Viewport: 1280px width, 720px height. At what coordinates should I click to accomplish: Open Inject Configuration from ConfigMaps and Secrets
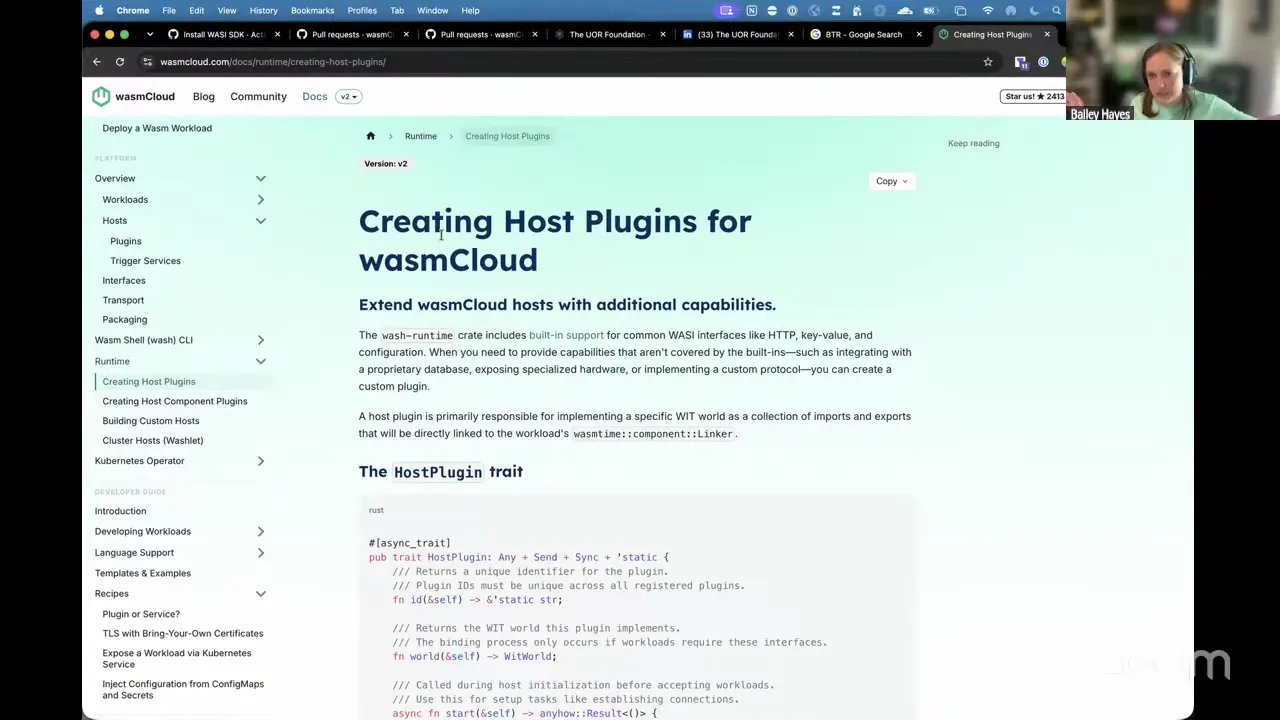[183, 689]
